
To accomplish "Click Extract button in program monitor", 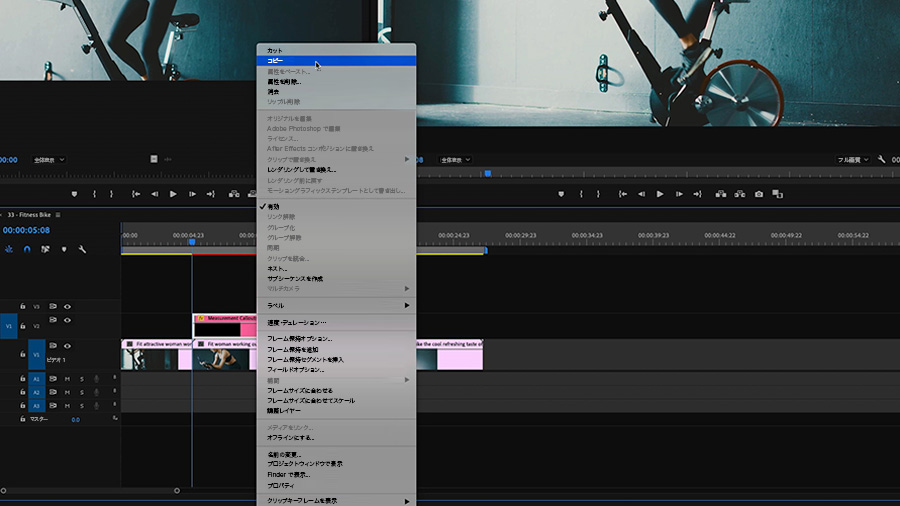I will click(x=740, y=194).
